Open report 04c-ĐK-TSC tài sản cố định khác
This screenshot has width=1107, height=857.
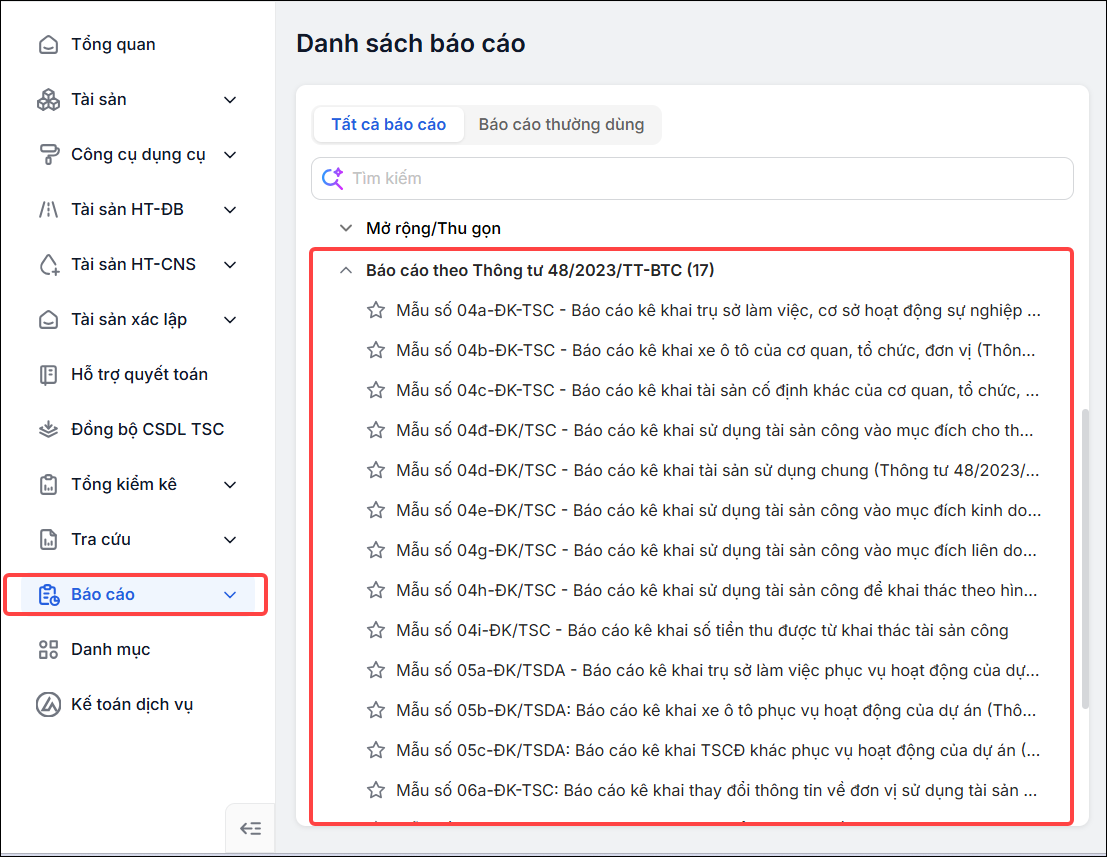point(717,390)
